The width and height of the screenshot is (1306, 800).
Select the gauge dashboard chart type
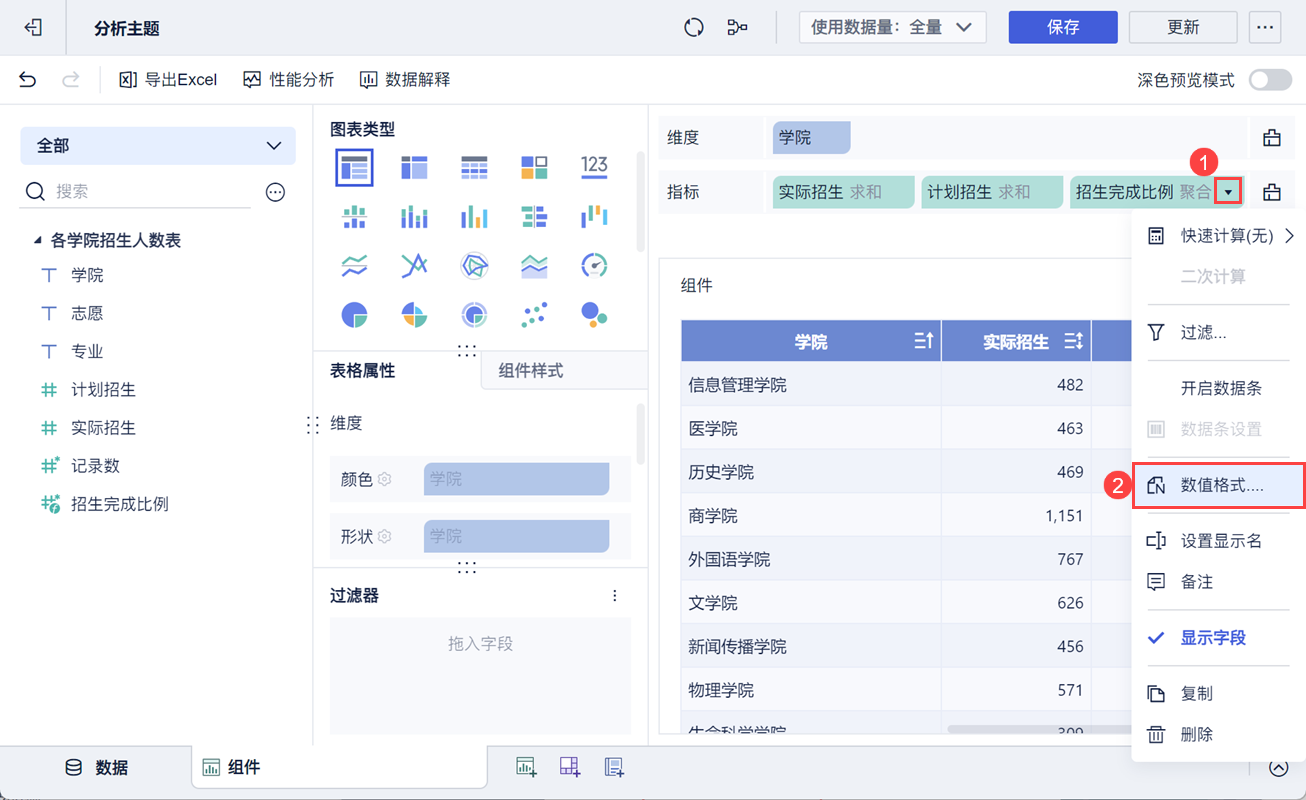[594, 266]
